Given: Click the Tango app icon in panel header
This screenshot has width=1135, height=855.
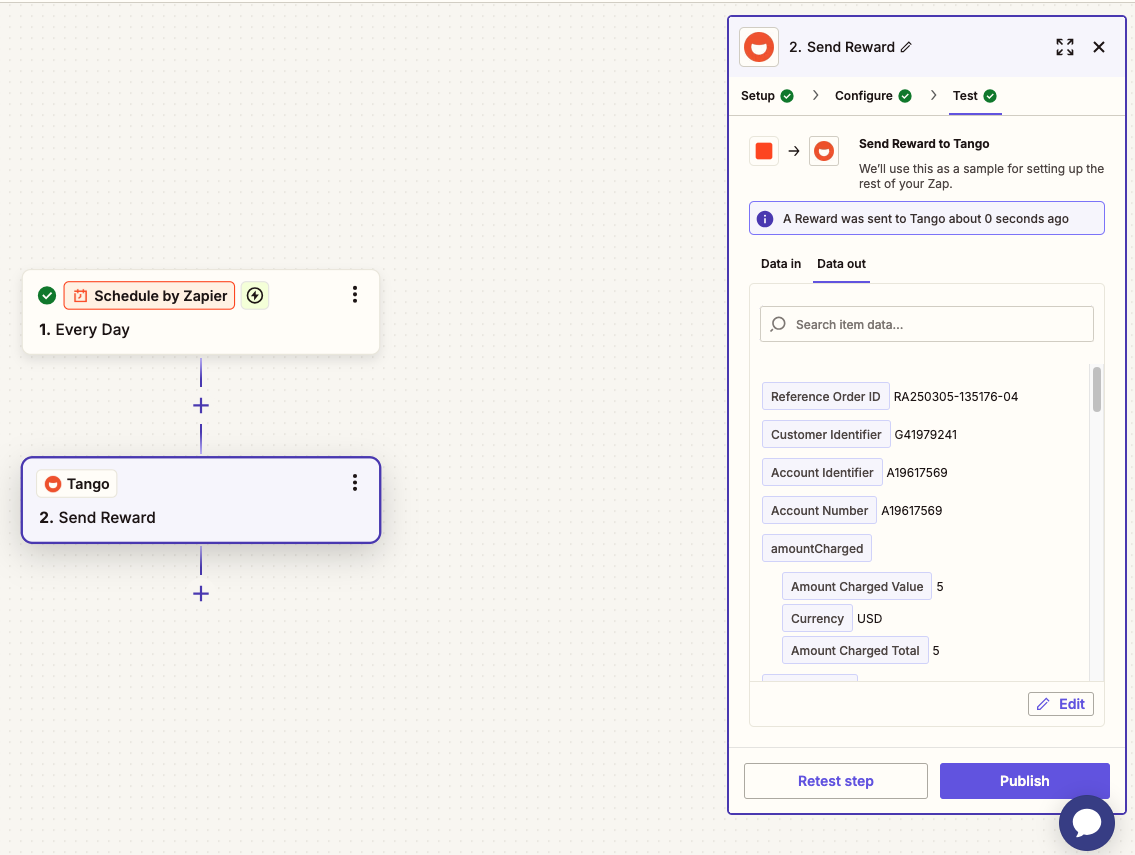Looking at the screenshot, I should coord(759,47).
